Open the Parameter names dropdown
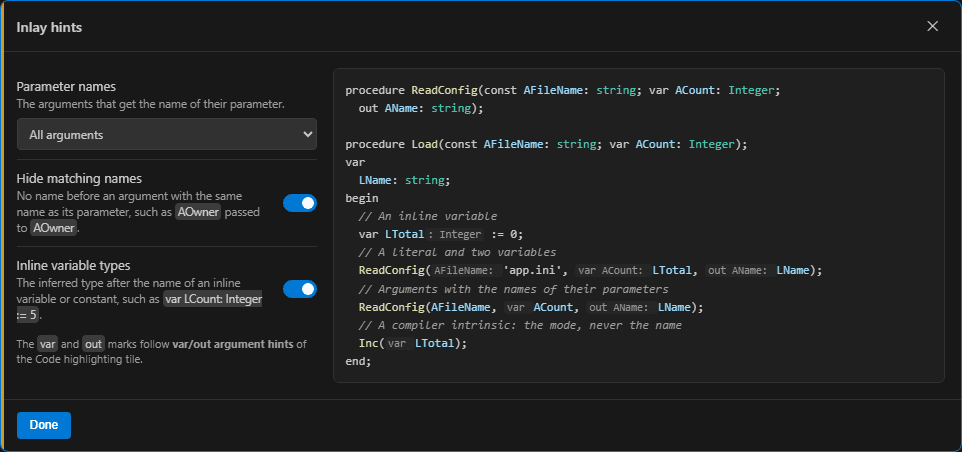The width and height of the screenshot is (962, 452). point(167,134)
